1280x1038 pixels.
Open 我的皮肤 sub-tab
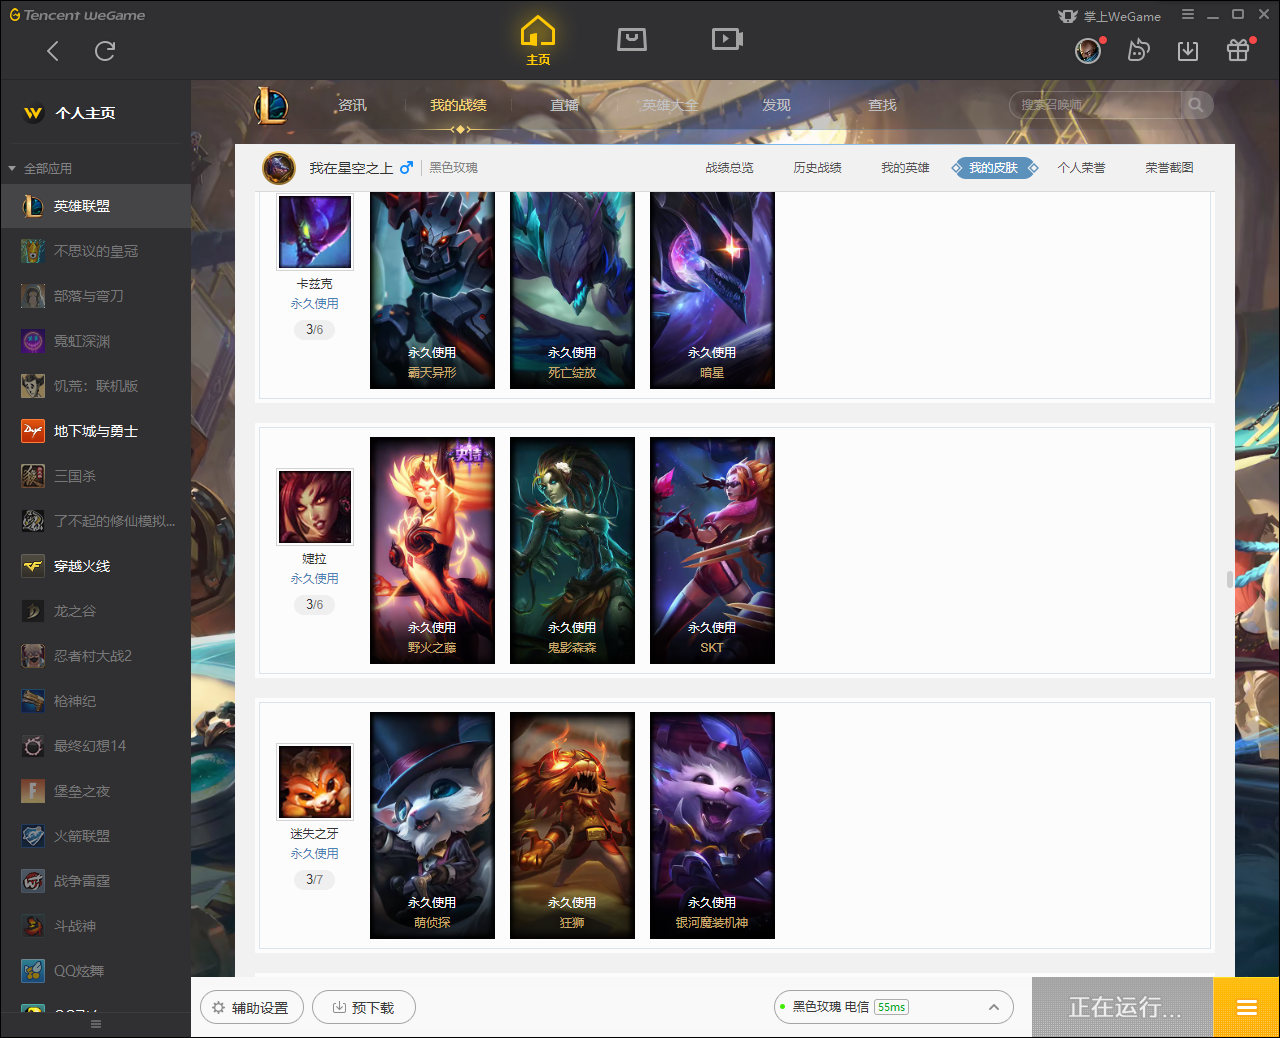(994, 168)
